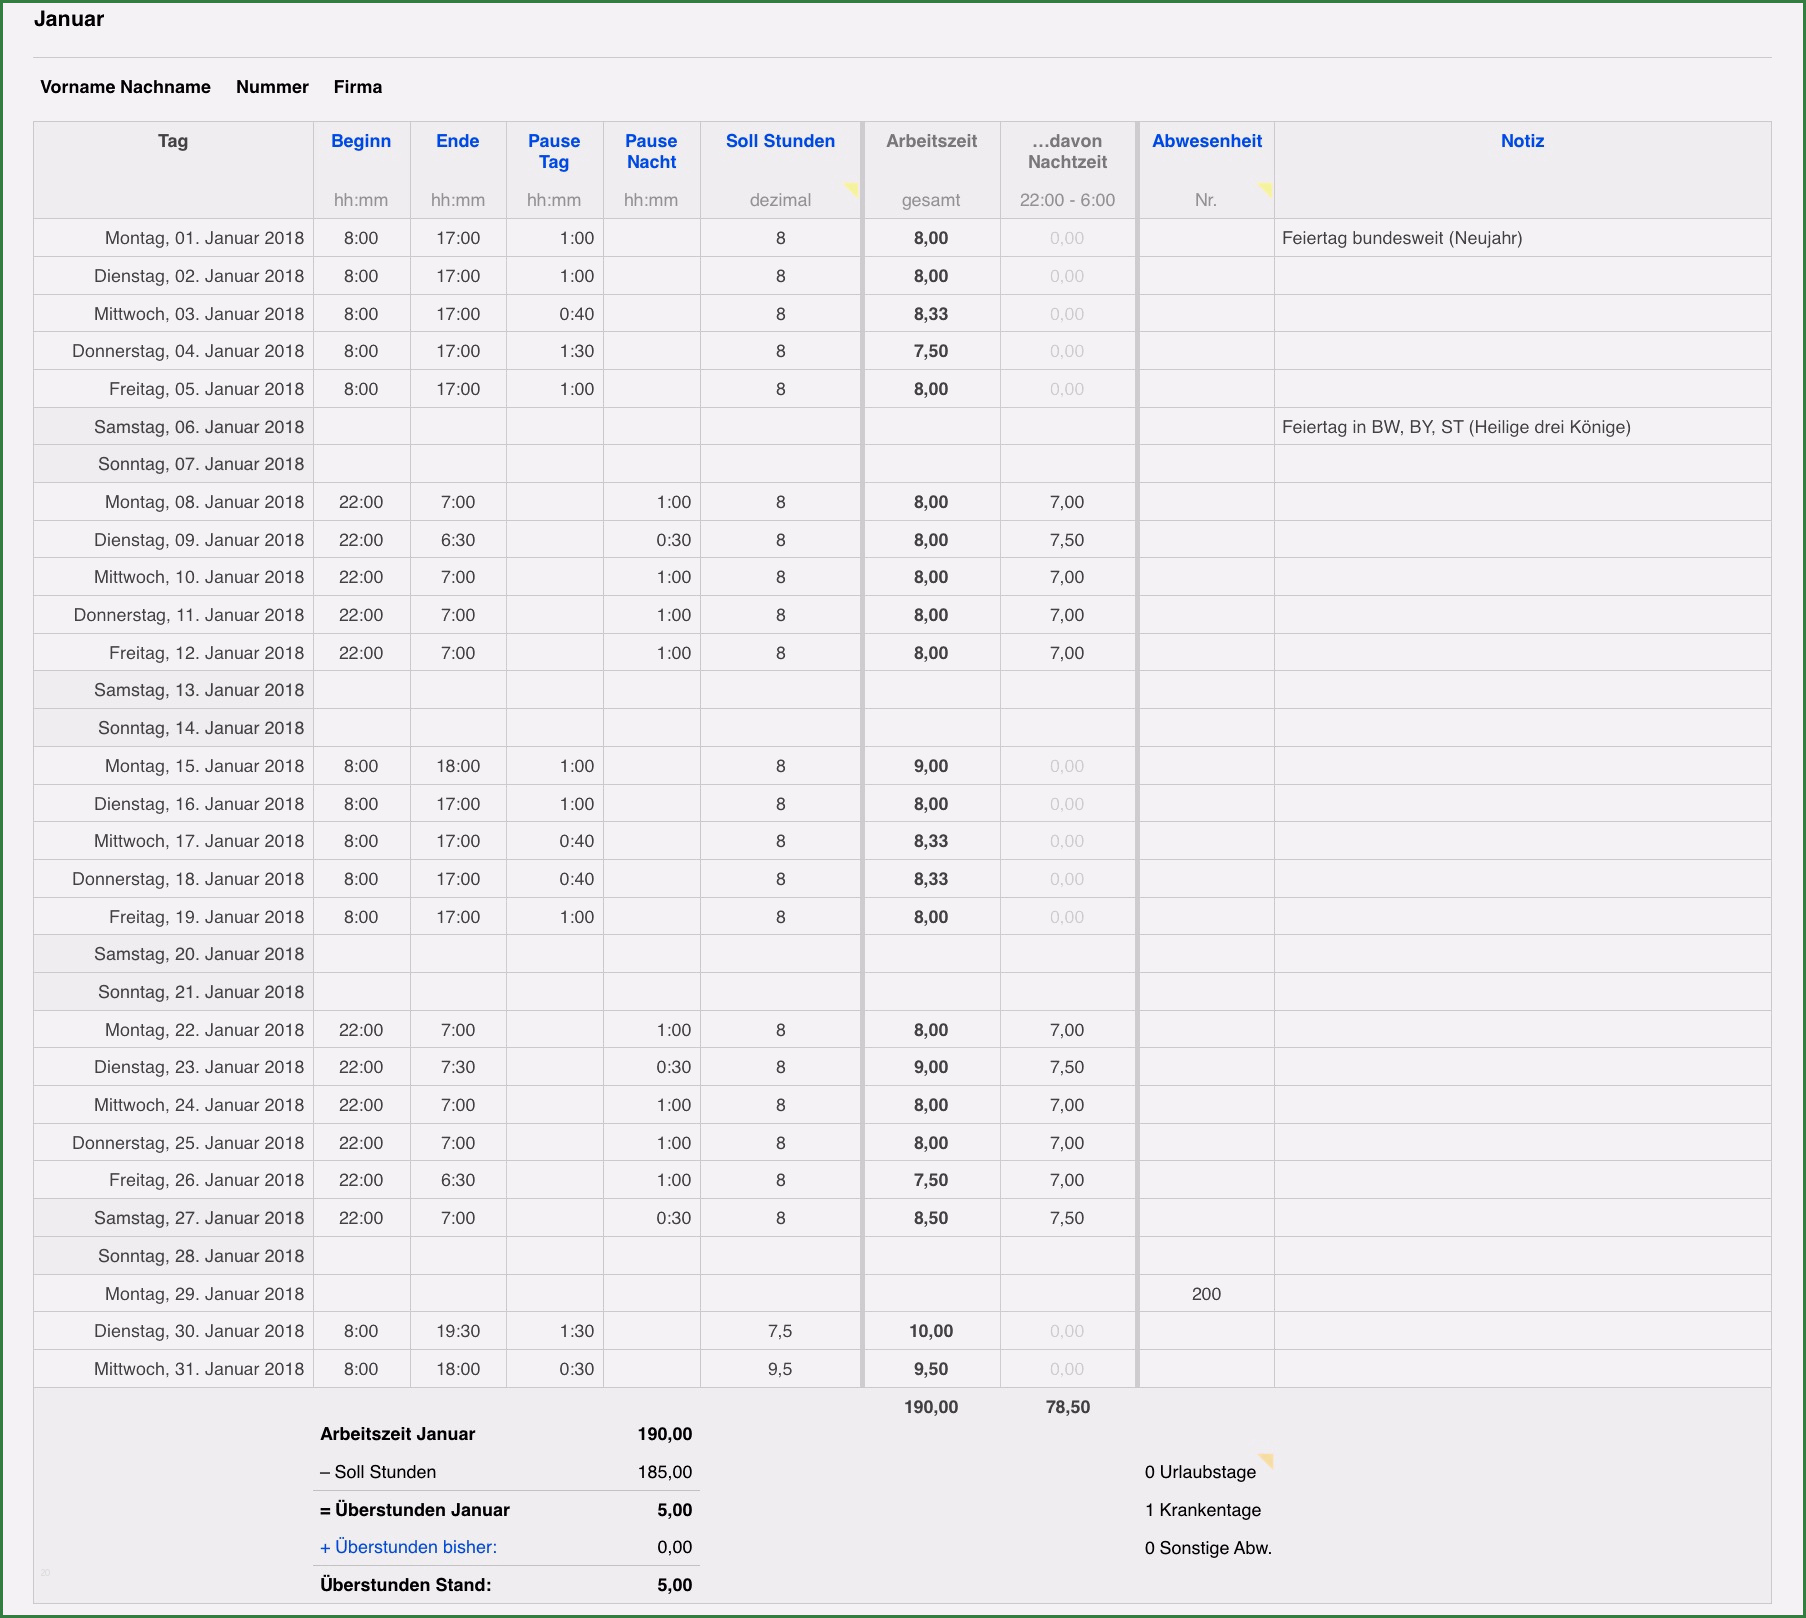
Task: Click the yellow comment marker in Abwesenheit header
Action: coord(1266,188)
